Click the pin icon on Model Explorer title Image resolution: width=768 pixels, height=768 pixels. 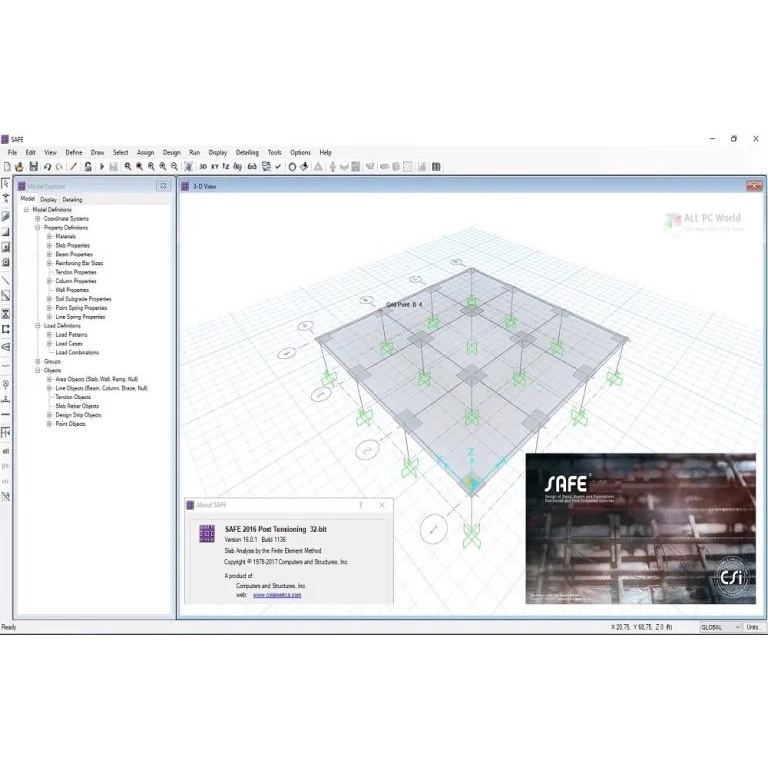[163, 186]
